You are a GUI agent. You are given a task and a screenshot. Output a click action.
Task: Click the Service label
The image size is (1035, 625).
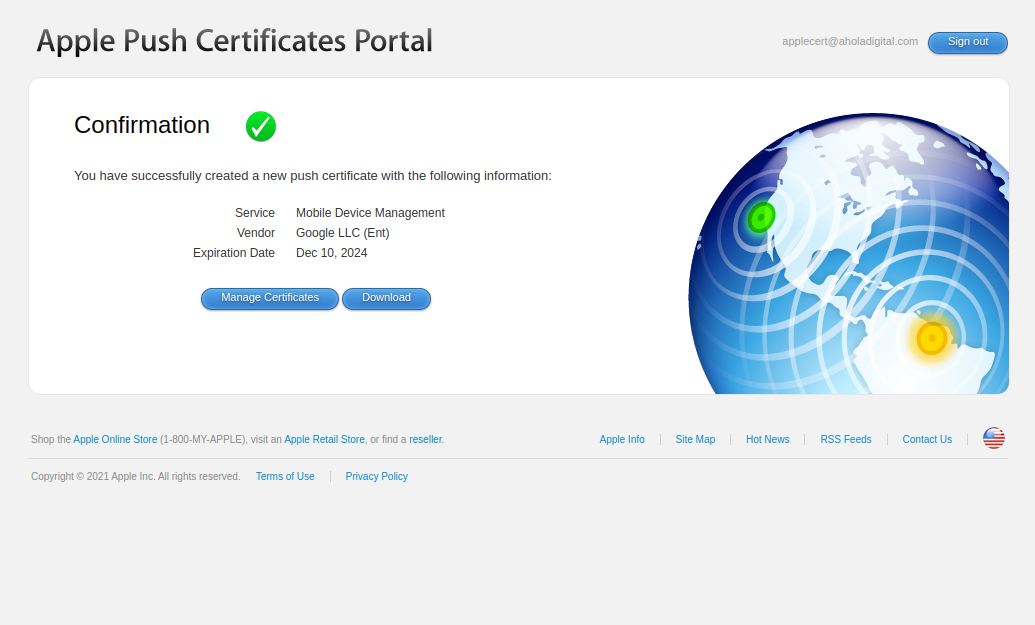[255, 213]
